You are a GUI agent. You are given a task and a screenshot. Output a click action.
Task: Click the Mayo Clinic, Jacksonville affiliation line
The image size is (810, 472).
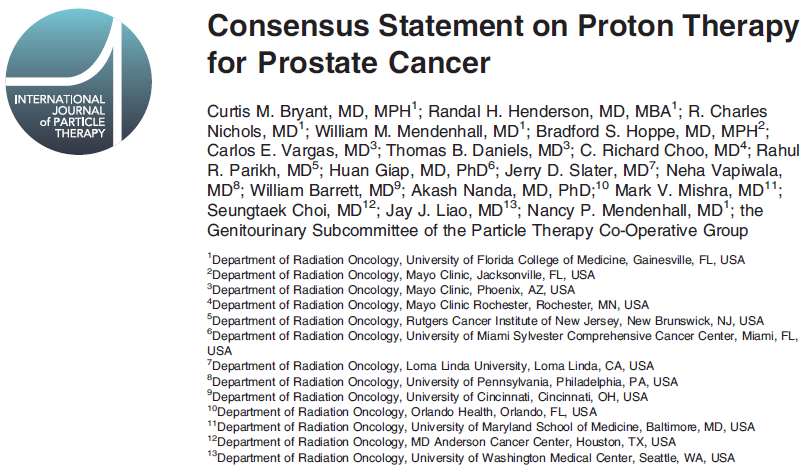(401, 275)
